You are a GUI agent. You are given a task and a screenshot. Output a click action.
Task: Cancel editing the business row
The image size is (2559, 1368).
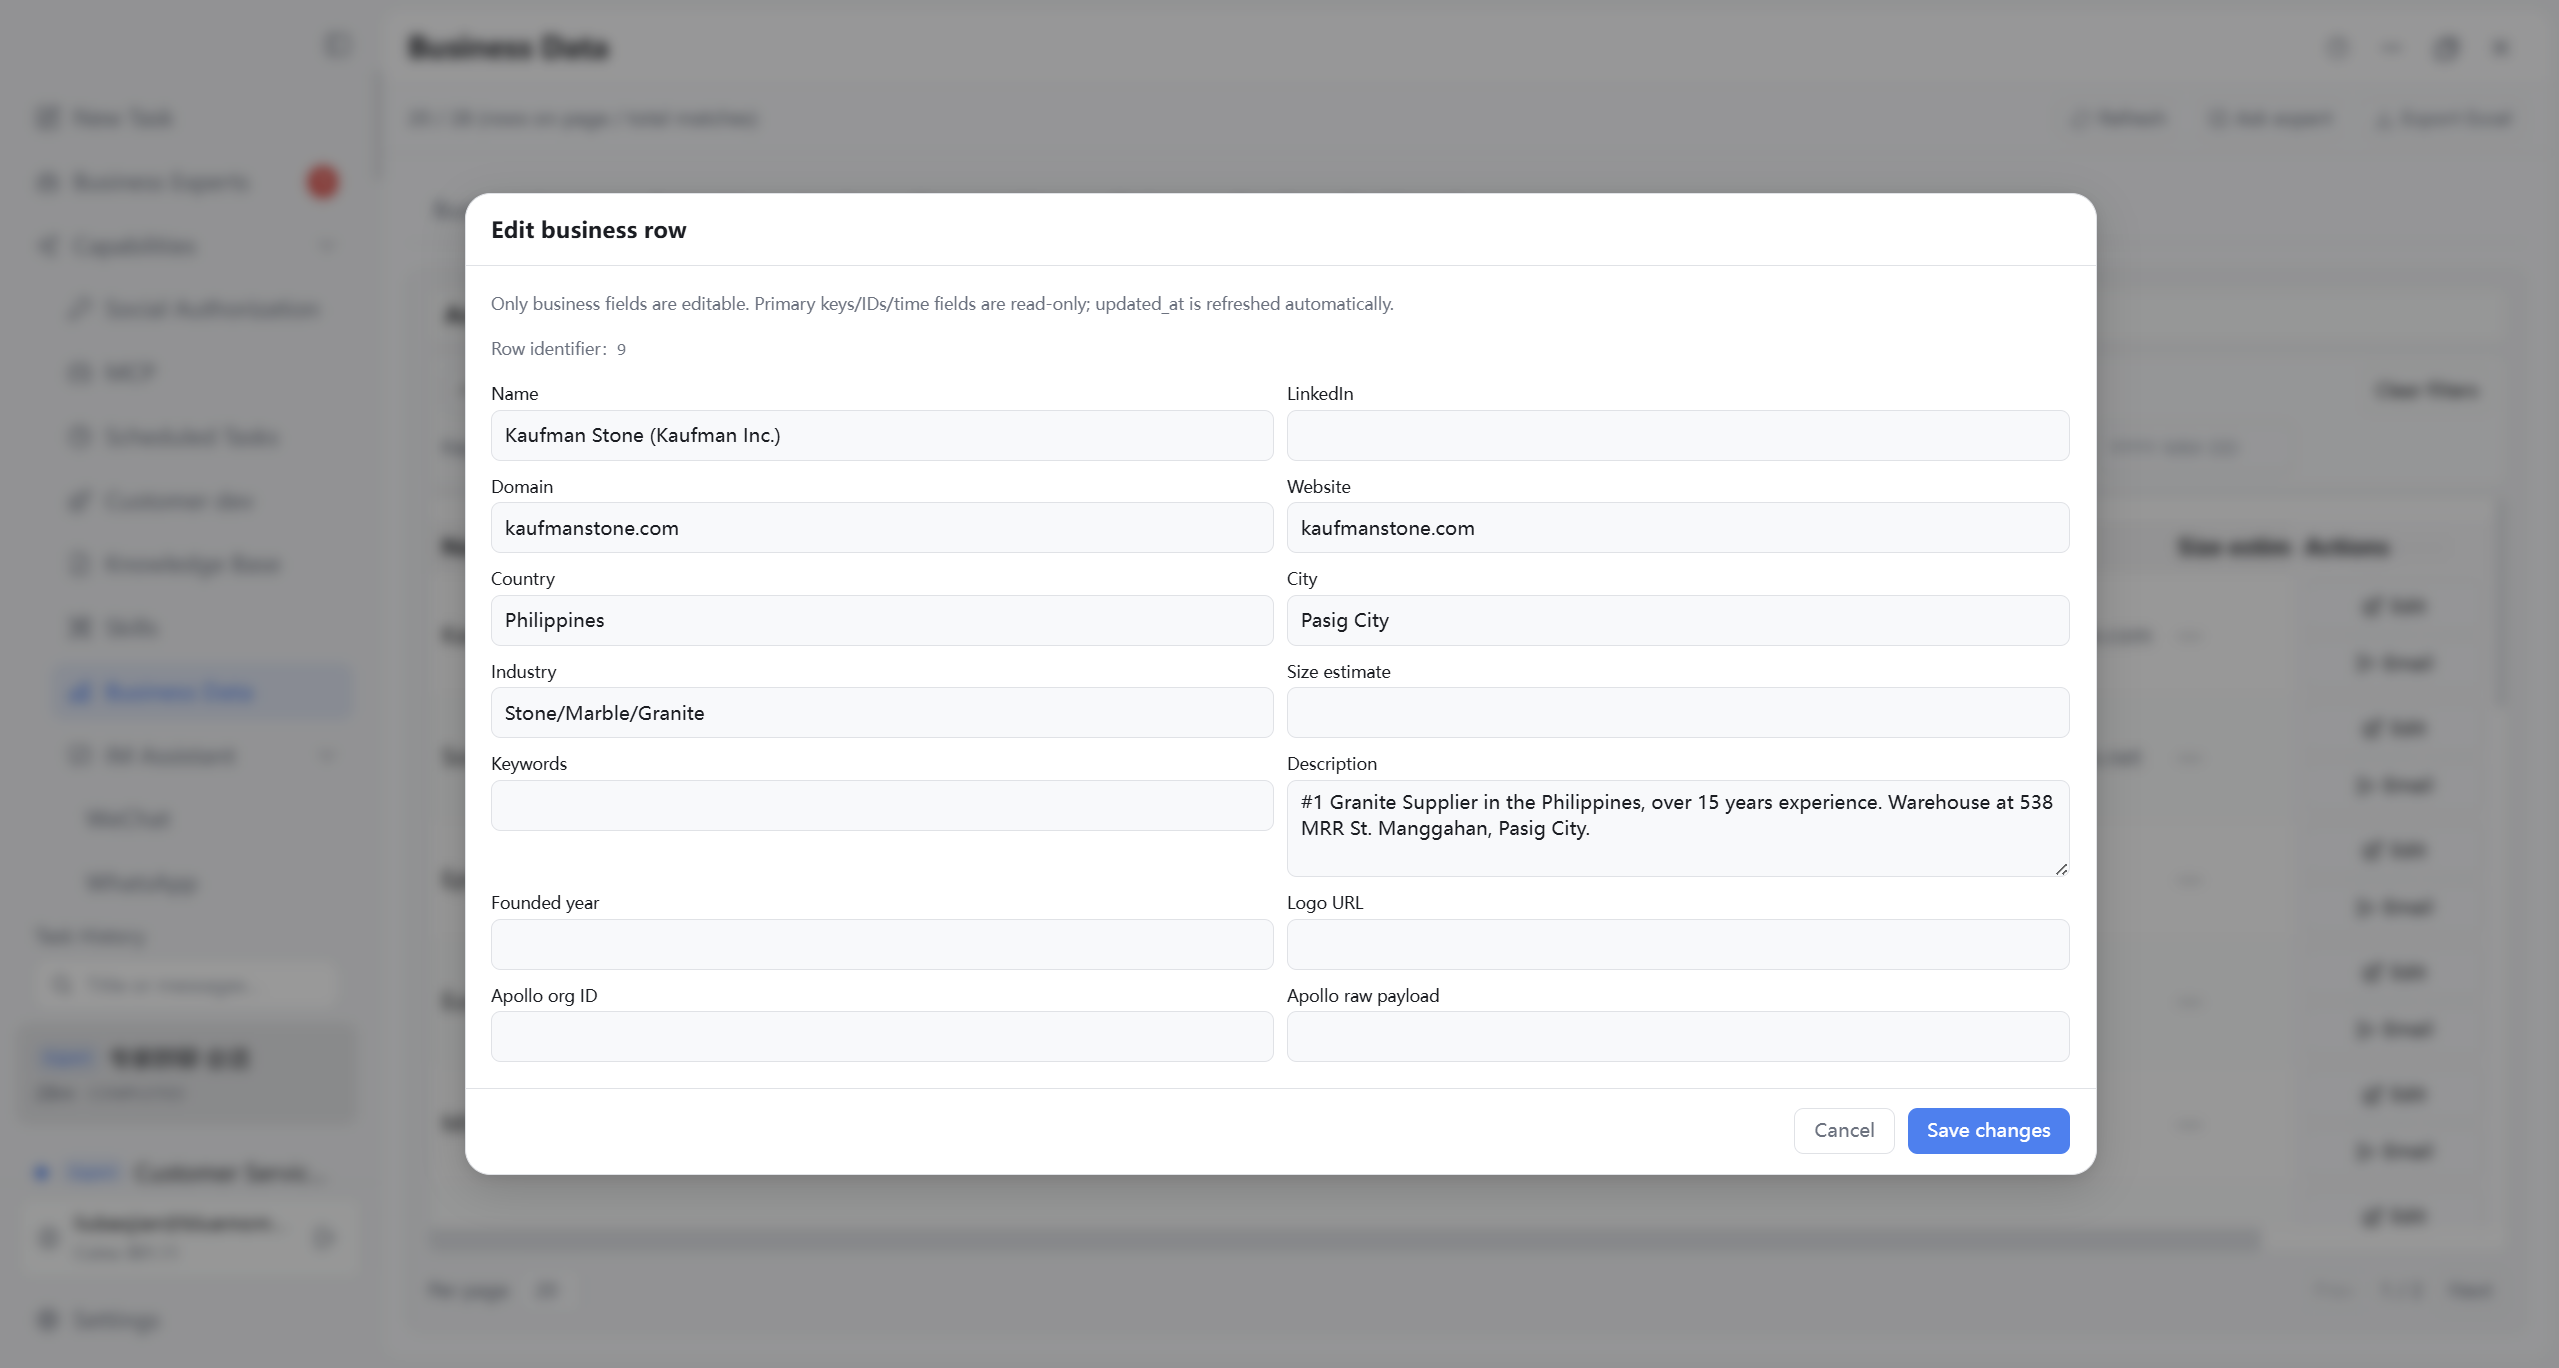coord(1843,1130)
